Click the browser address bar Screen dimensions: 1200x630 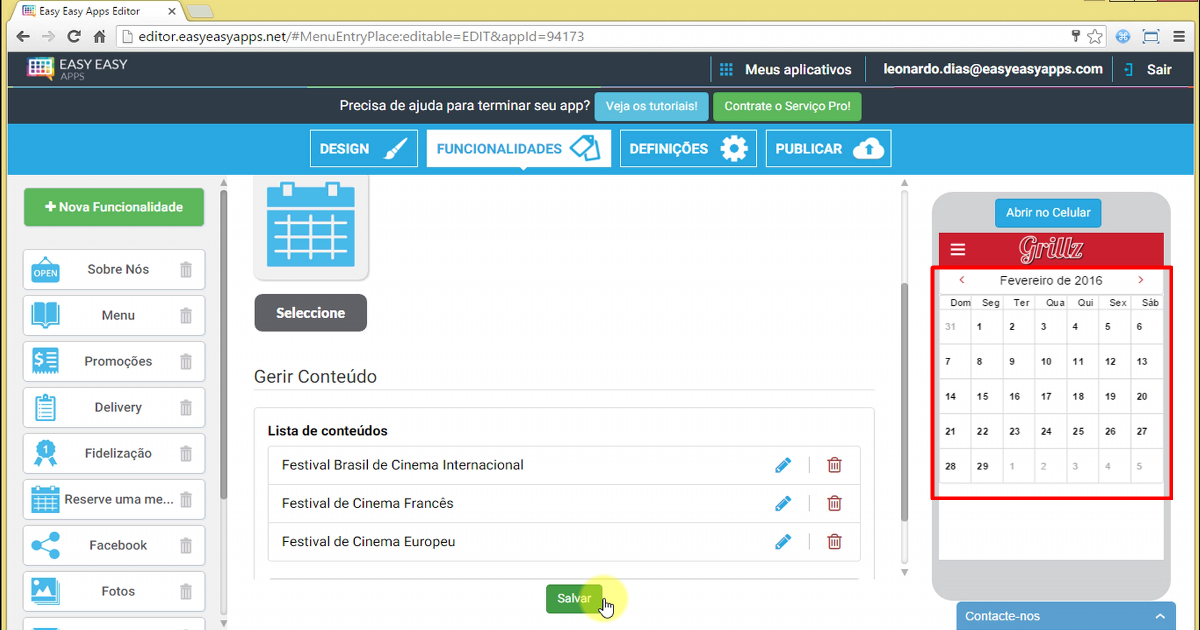(600, 37)
